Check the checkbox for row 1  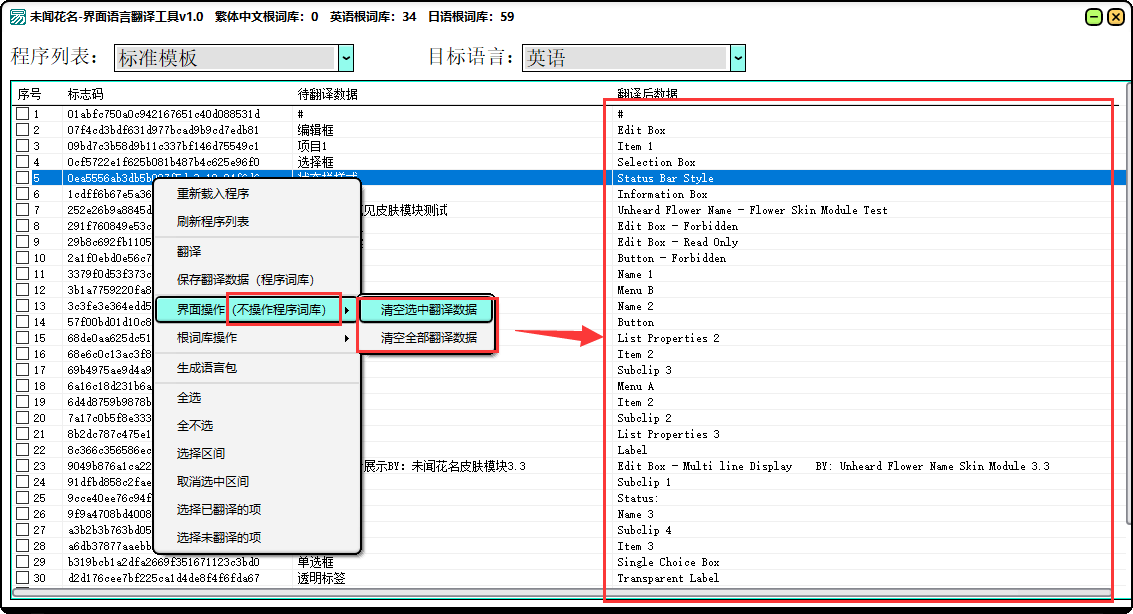coord(22,115)
